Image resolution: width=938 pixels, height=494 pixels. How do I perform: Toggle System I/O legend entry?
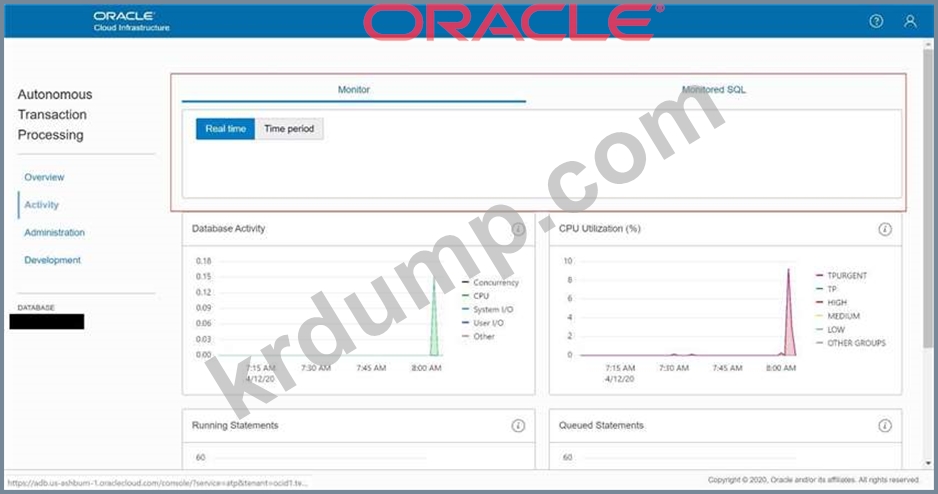488,309
